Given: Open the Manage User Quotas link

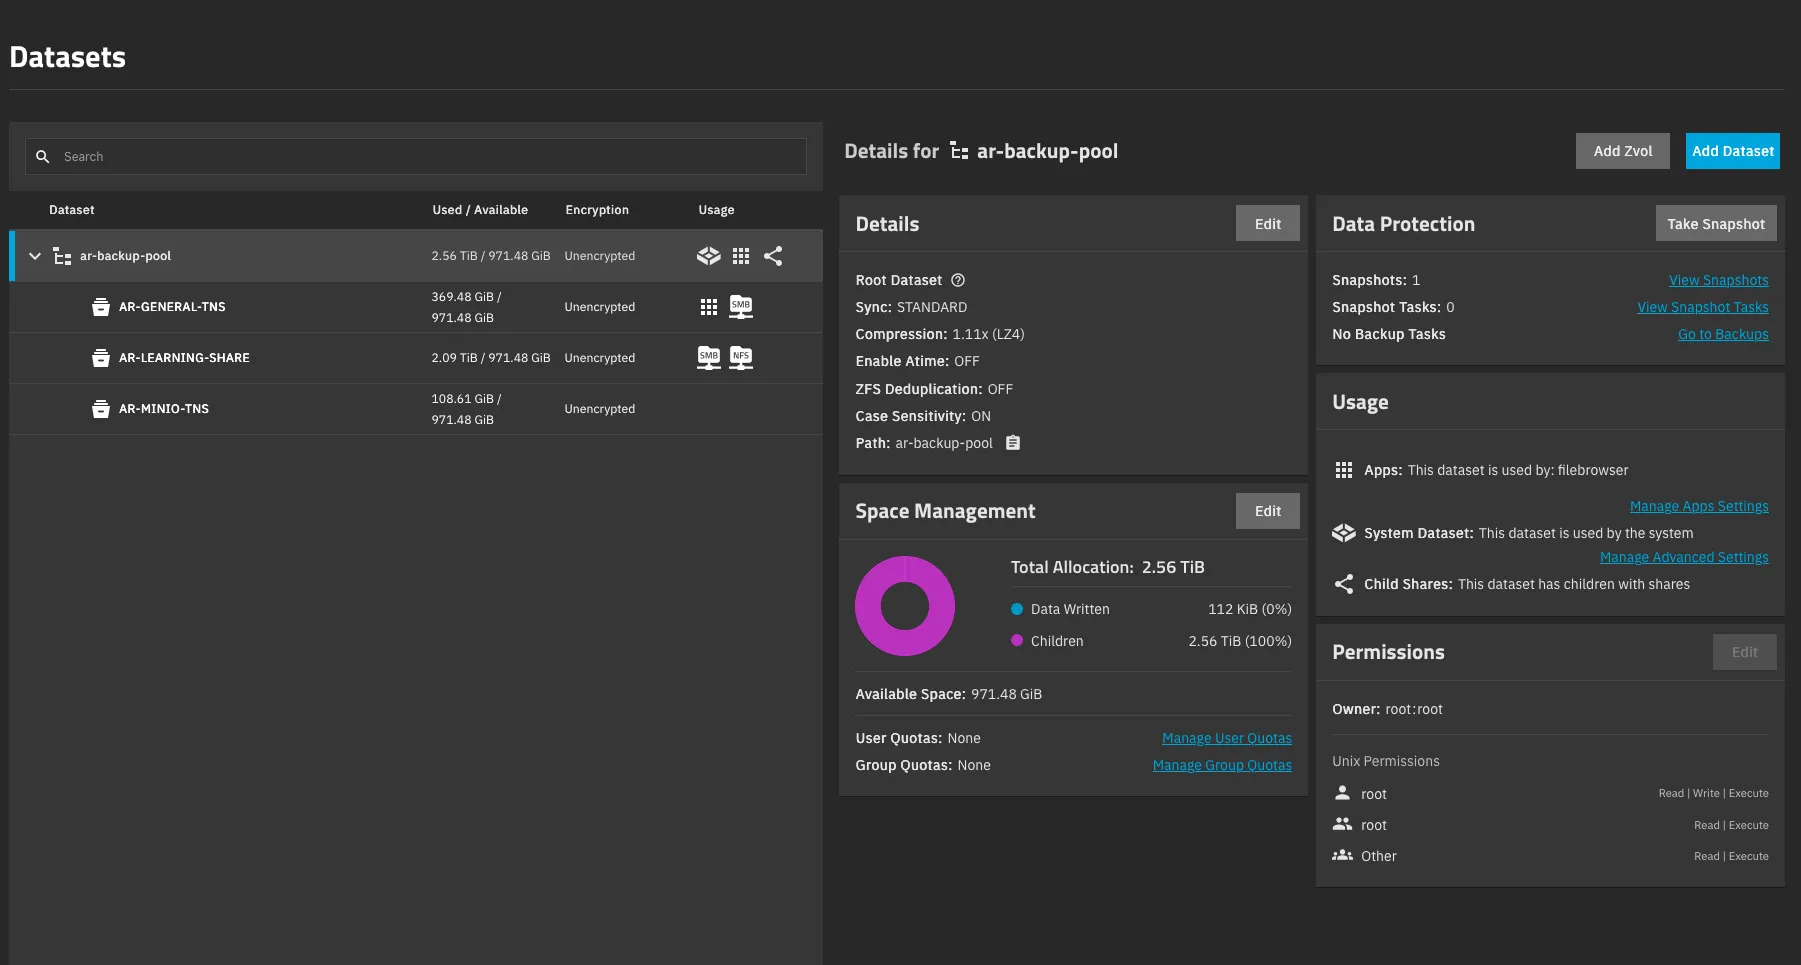Looking at the screenshot, I should pyautogui.click(x=1226, y=738).
